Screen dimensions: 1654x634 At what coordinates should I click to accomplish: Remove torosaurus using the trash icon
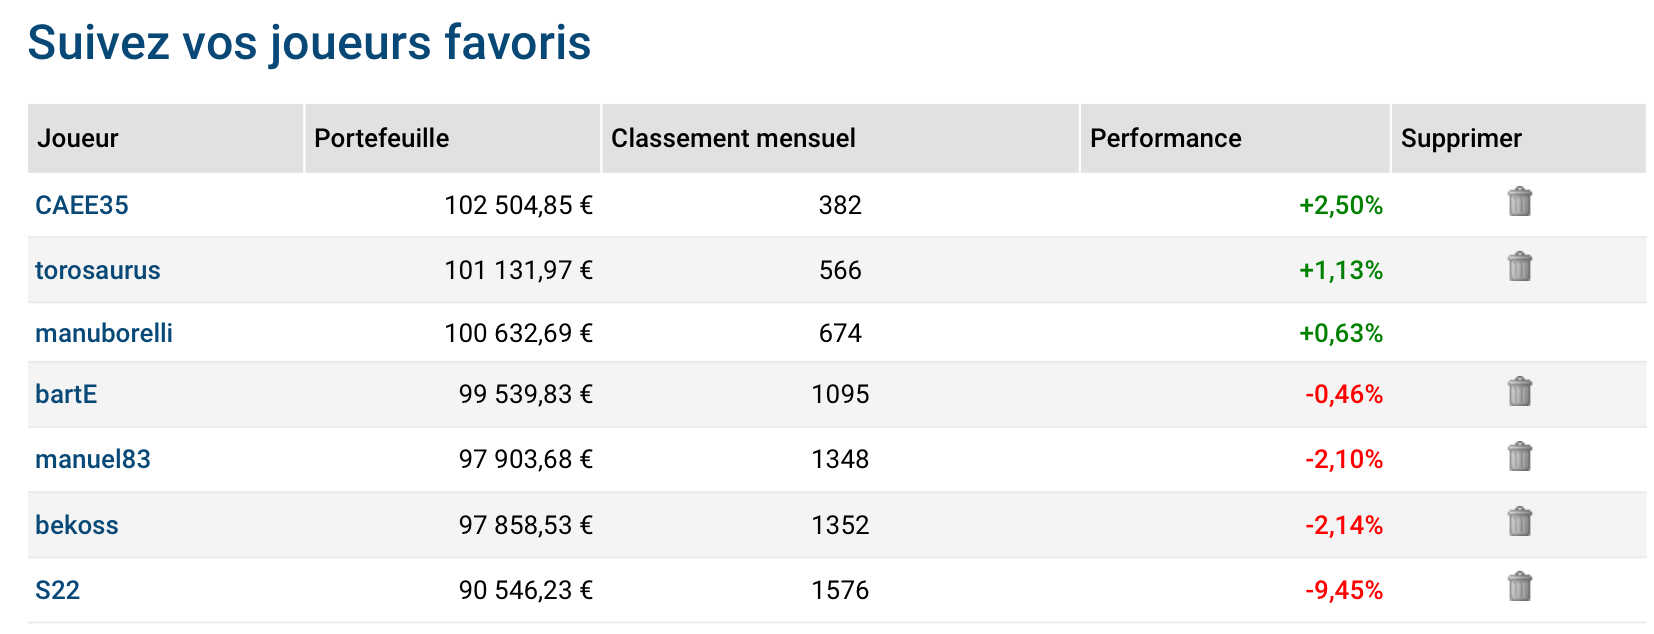point(1519,266)
